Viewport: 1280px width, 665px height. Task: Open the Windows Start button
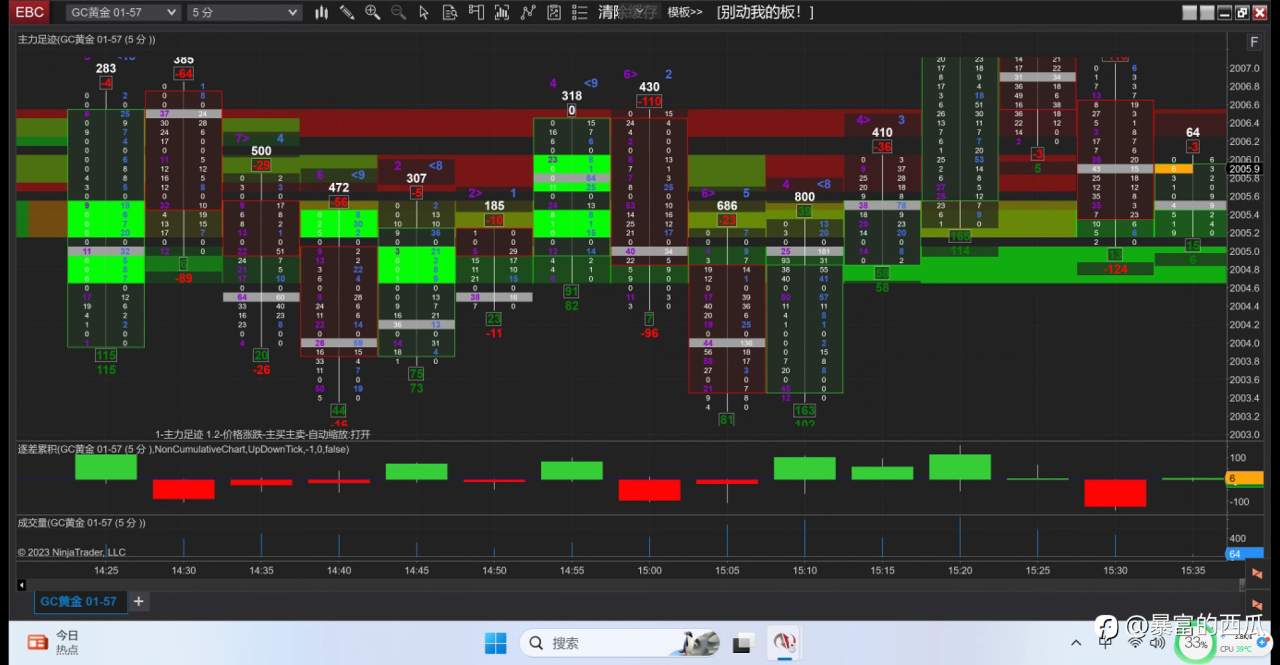coord(495,642)
